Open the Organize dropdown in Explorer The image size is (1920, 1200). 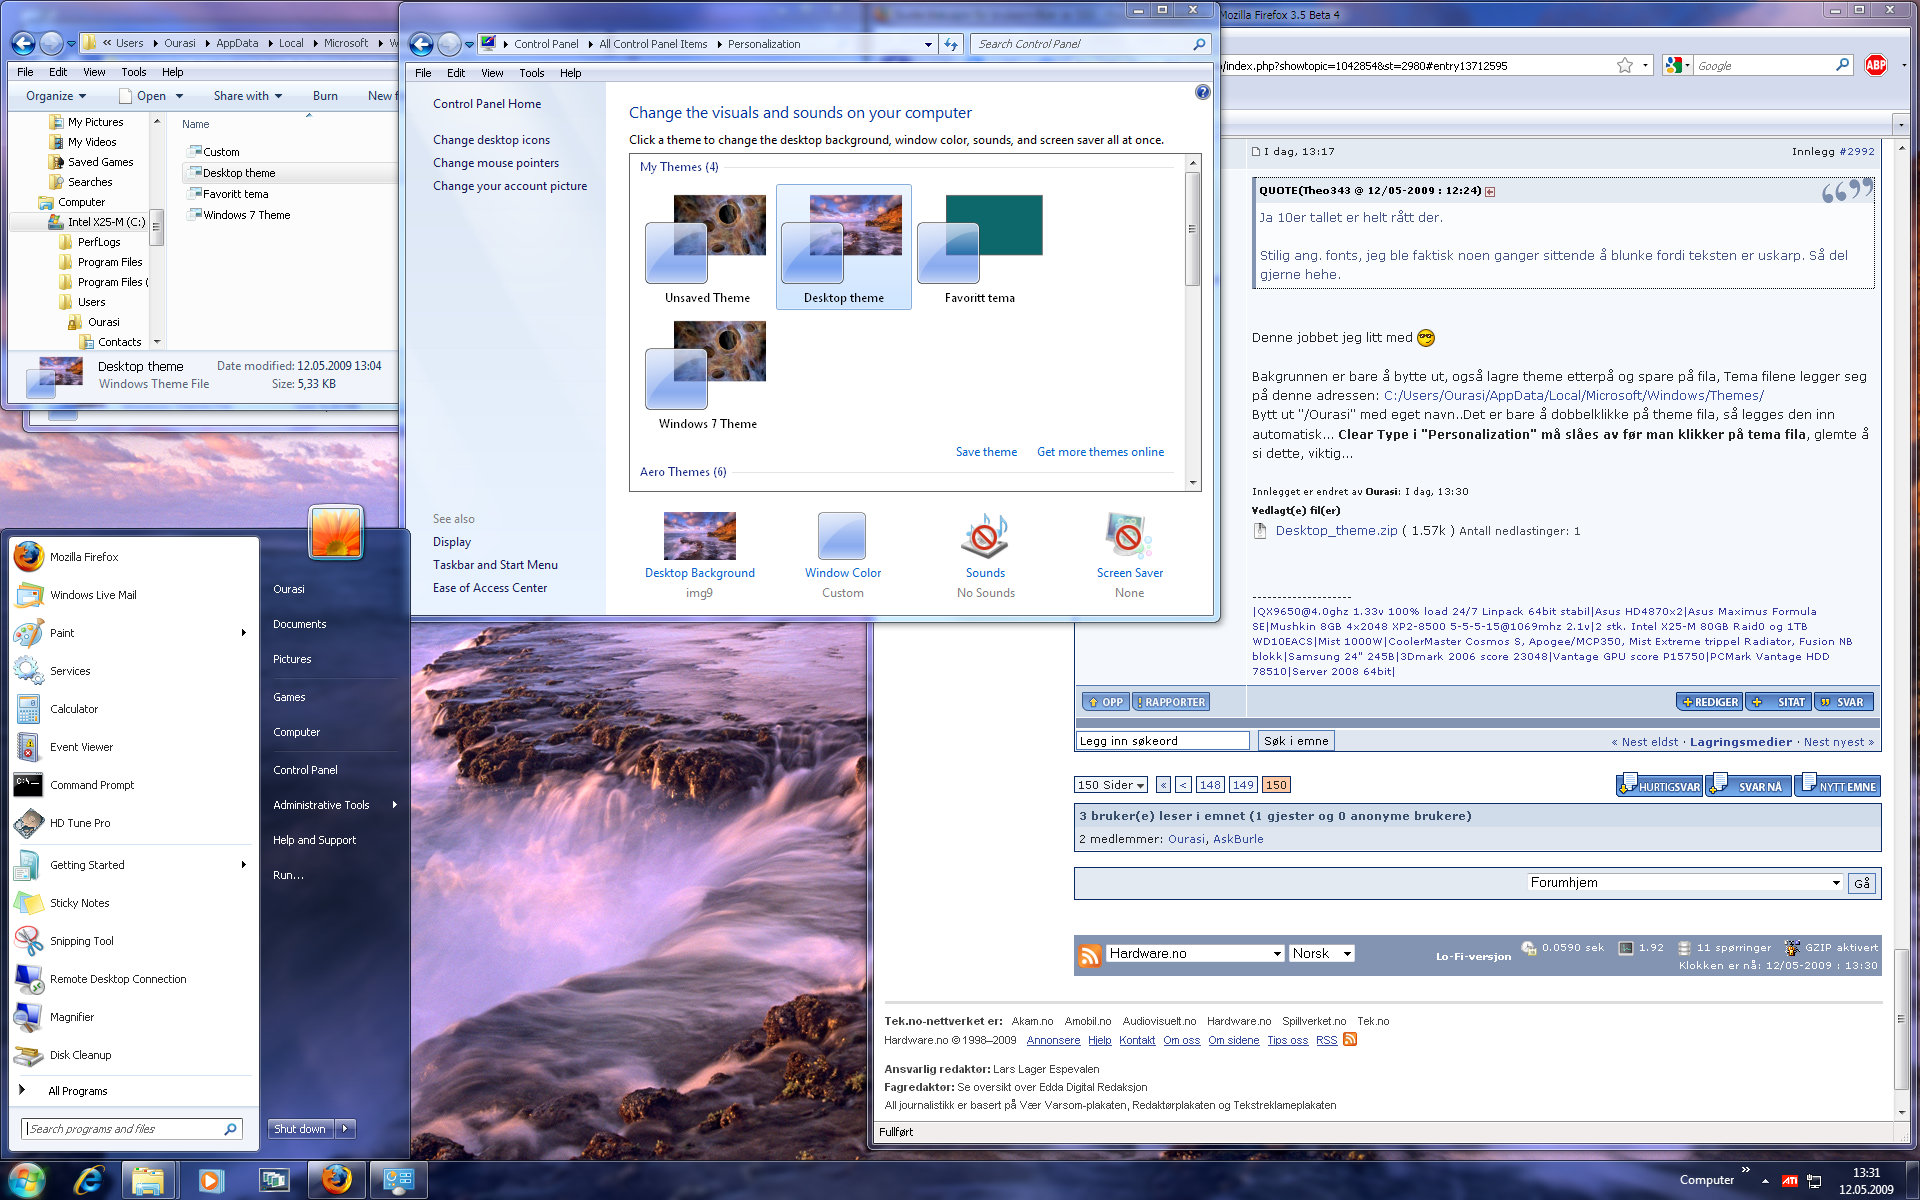click(56, 96)
